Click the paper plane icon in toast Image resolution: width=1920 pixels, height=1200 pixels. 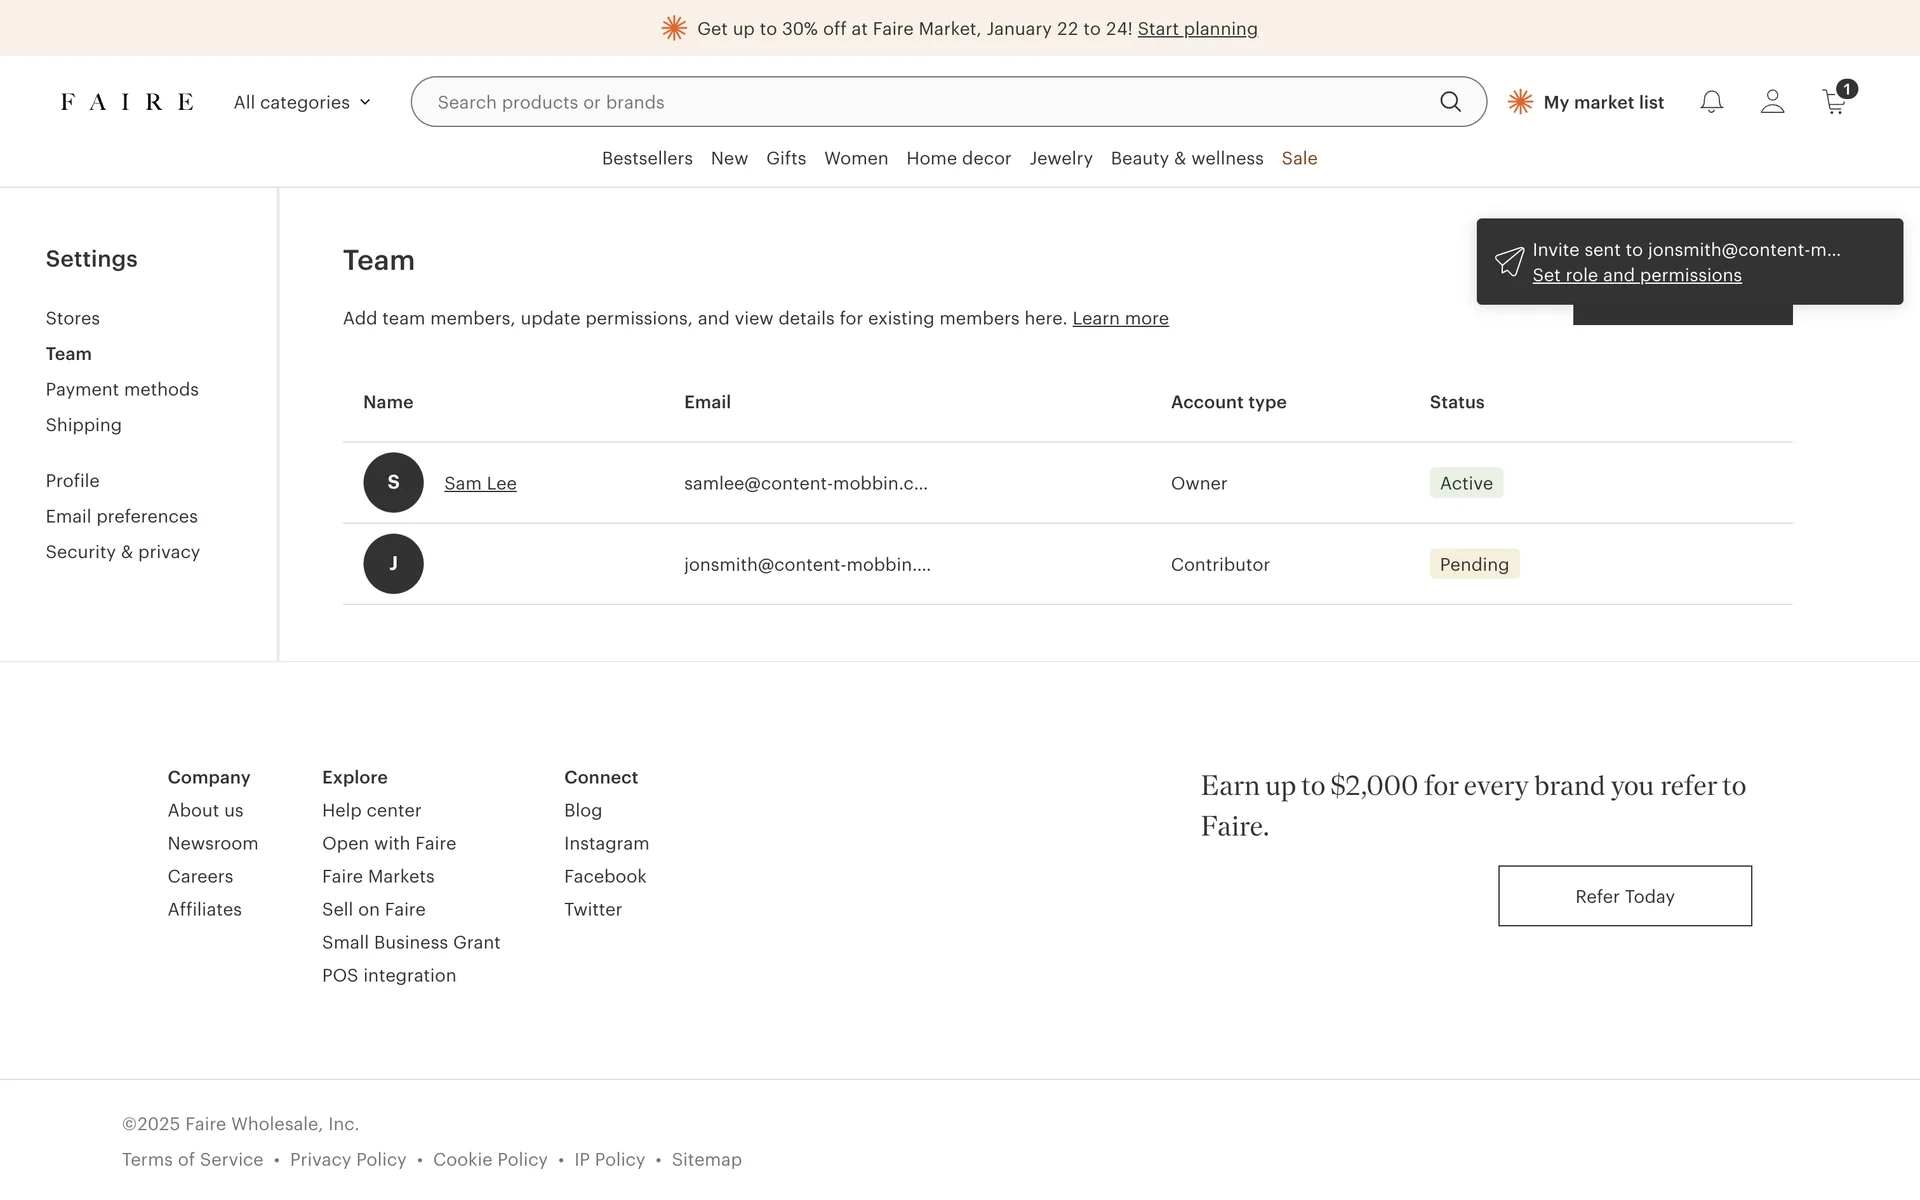[x=1509, y=262]
